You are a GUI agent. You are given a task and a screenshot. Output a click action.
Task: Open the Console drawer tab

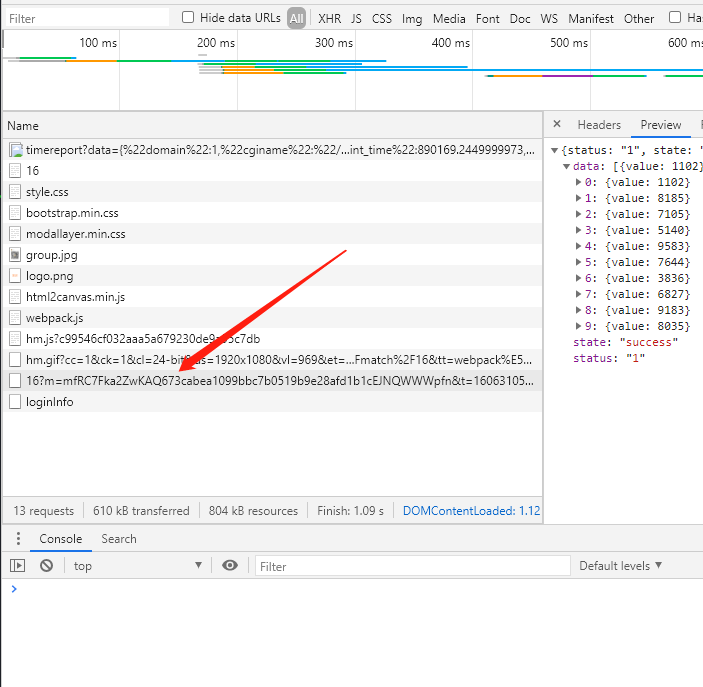(61, 539)
